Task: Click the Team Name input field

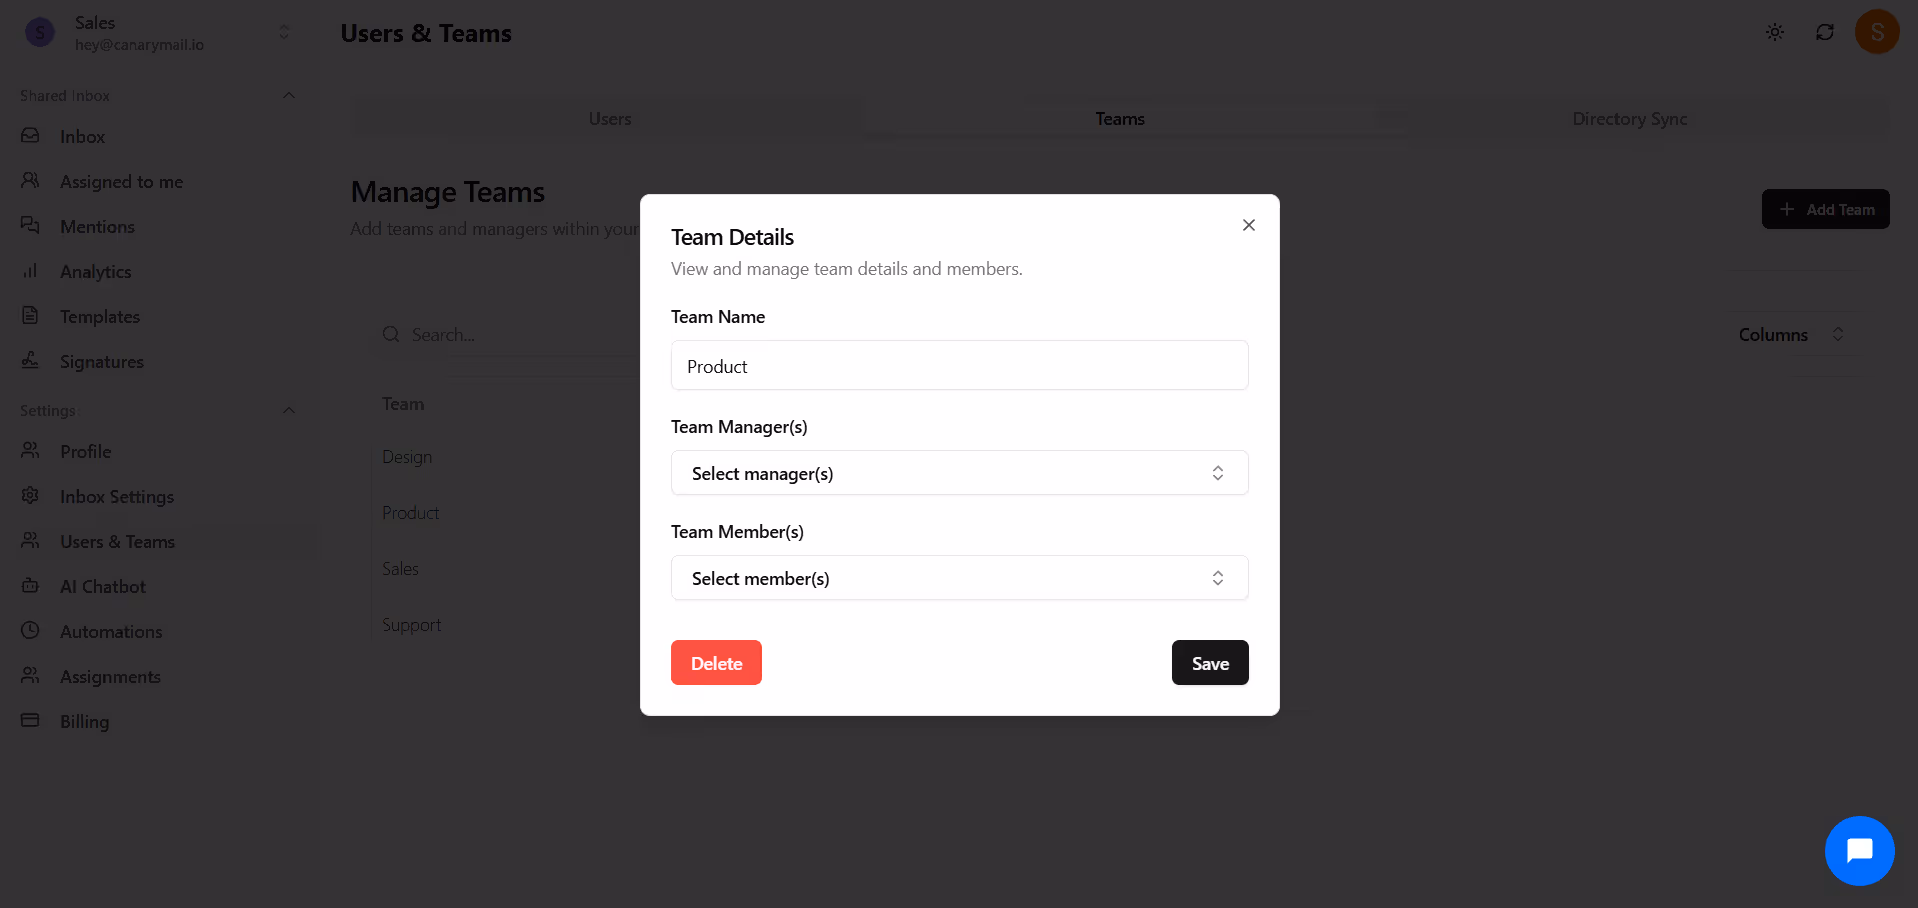Action: click(959, 366)
